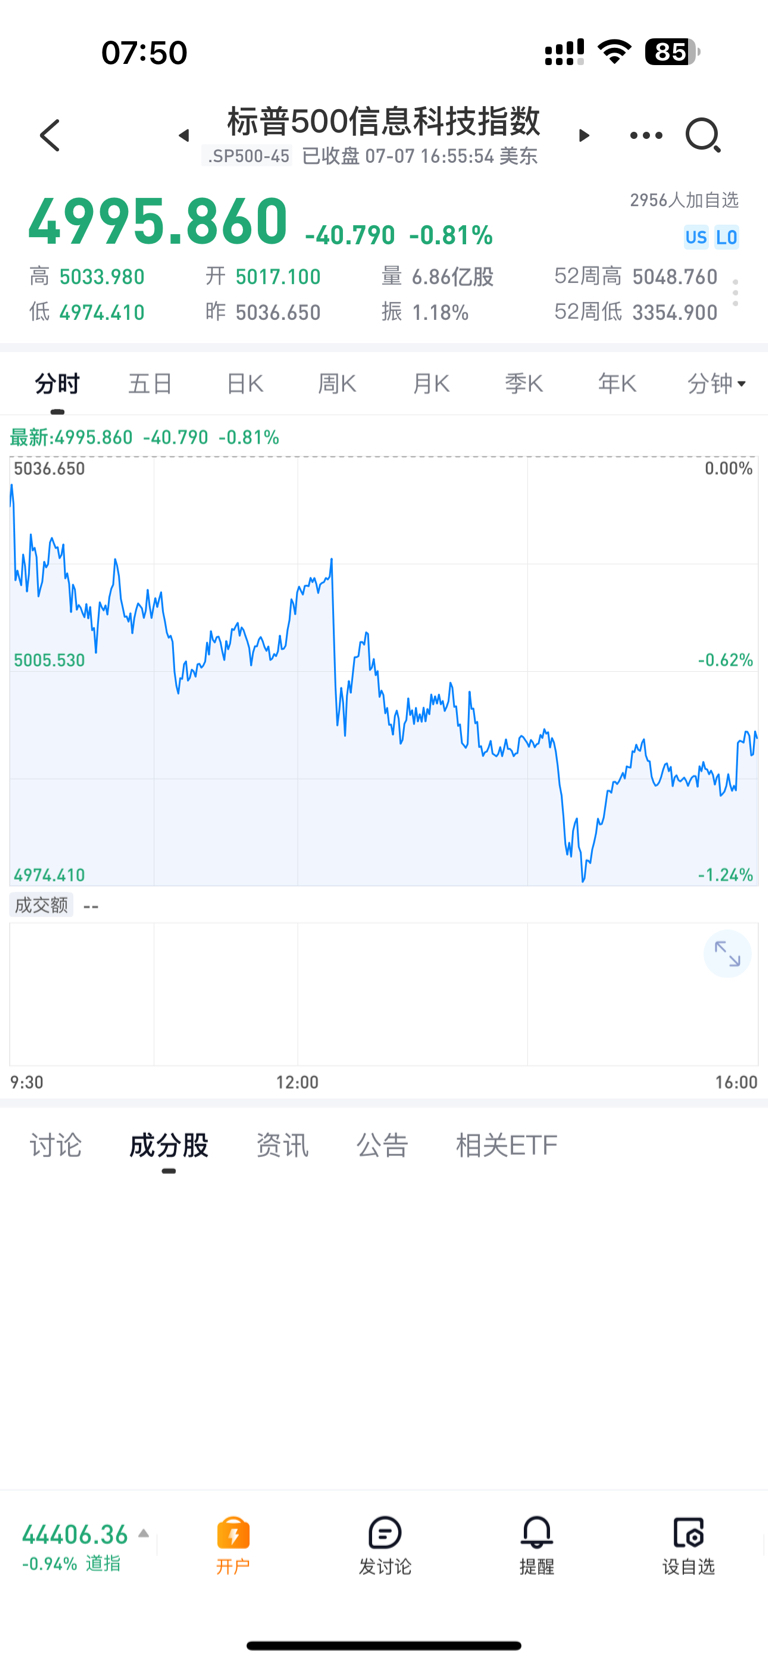Tap the 提醒 bell alert icon
The height and width of the screenshot is (1665, 768).
(537, 1545)
